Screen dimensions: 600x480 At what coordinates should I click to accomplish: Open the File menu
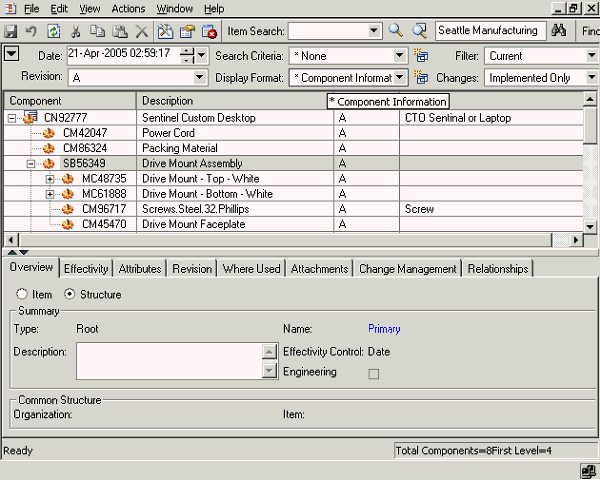31,8
